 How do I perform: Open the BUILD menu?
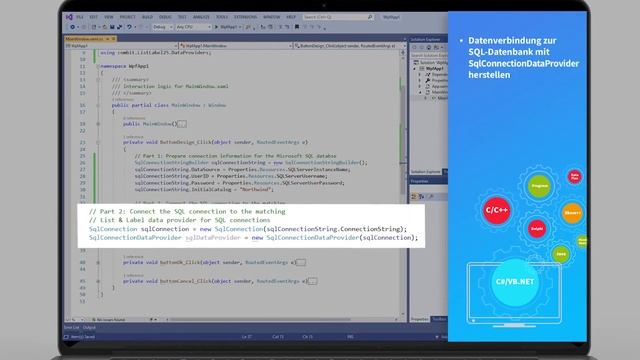point(147,17)
